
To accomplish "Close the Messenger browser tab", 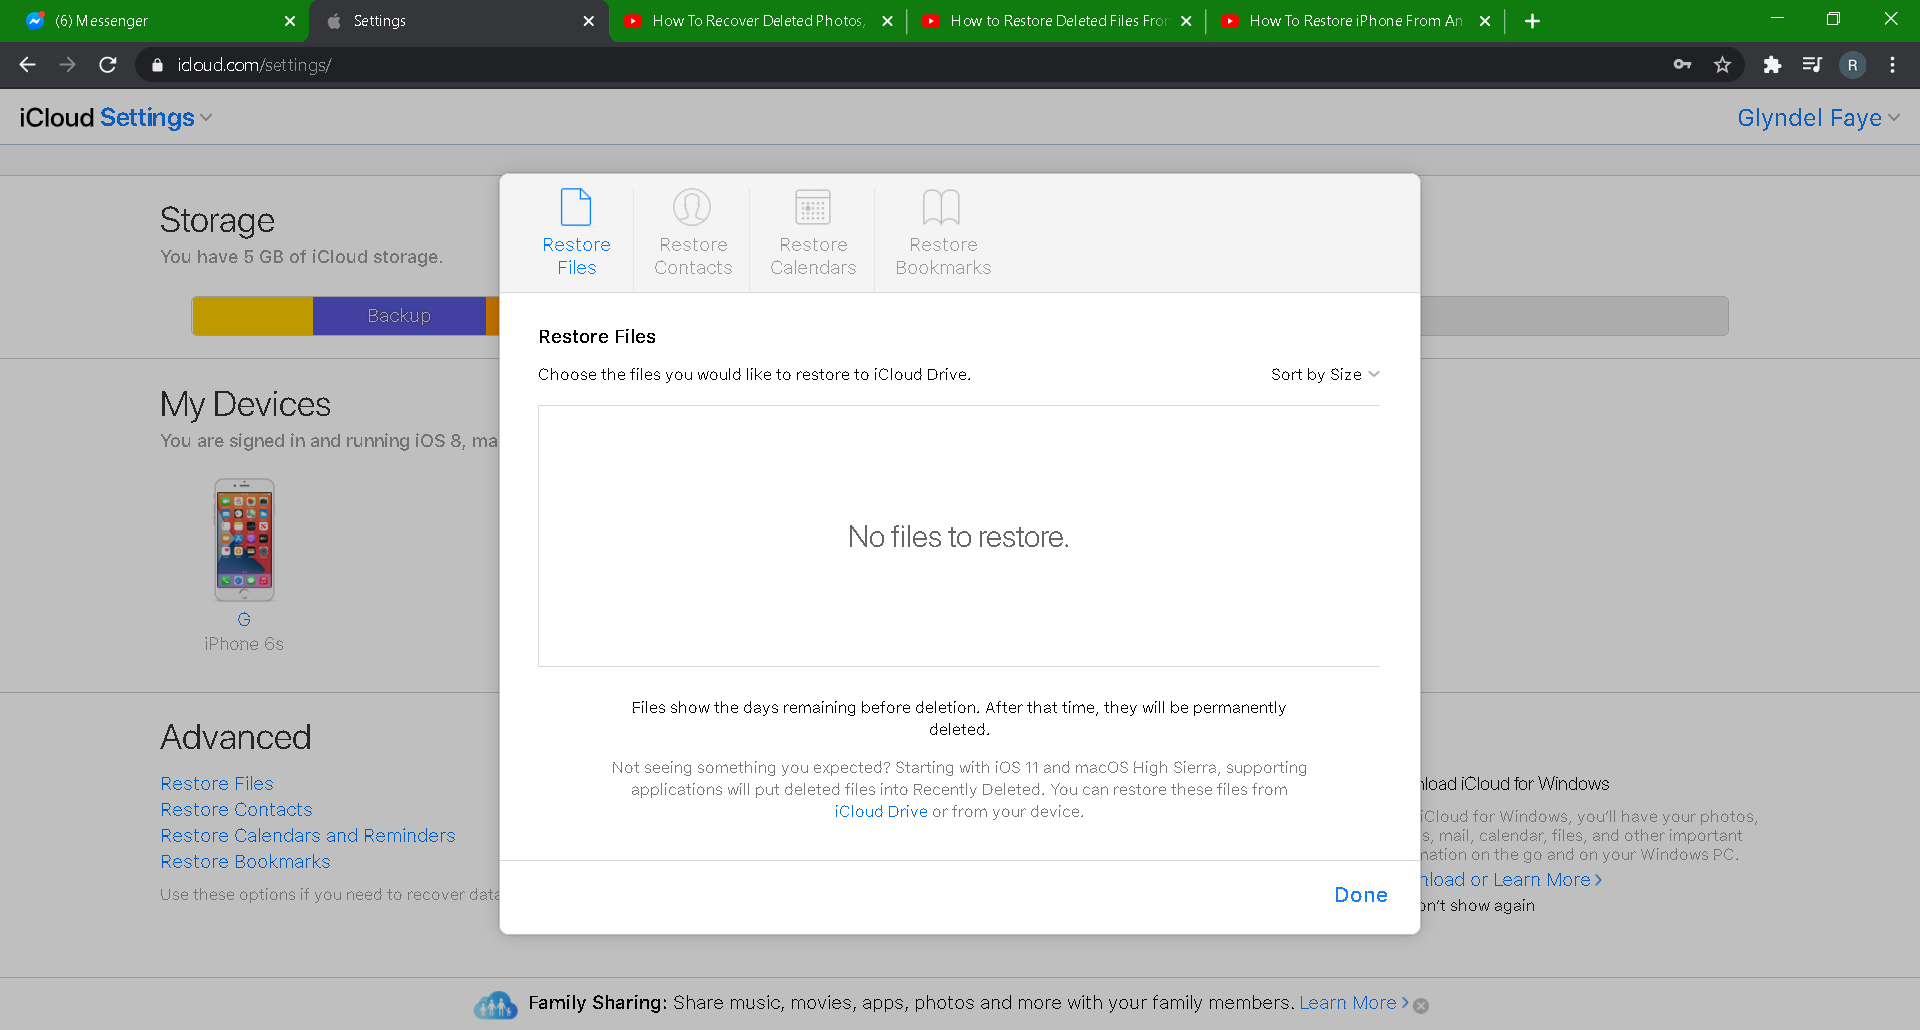I will pyautogui.click(x=290, y=21).
